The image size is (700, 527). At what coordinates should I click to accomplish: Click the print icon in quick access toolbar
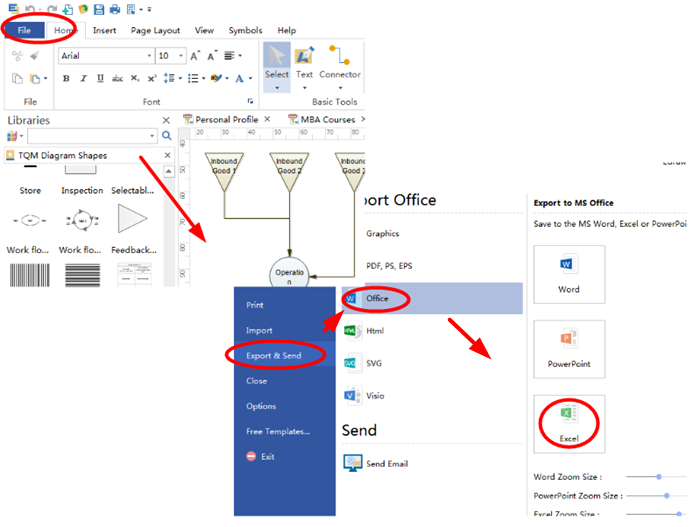coord(115,9)
